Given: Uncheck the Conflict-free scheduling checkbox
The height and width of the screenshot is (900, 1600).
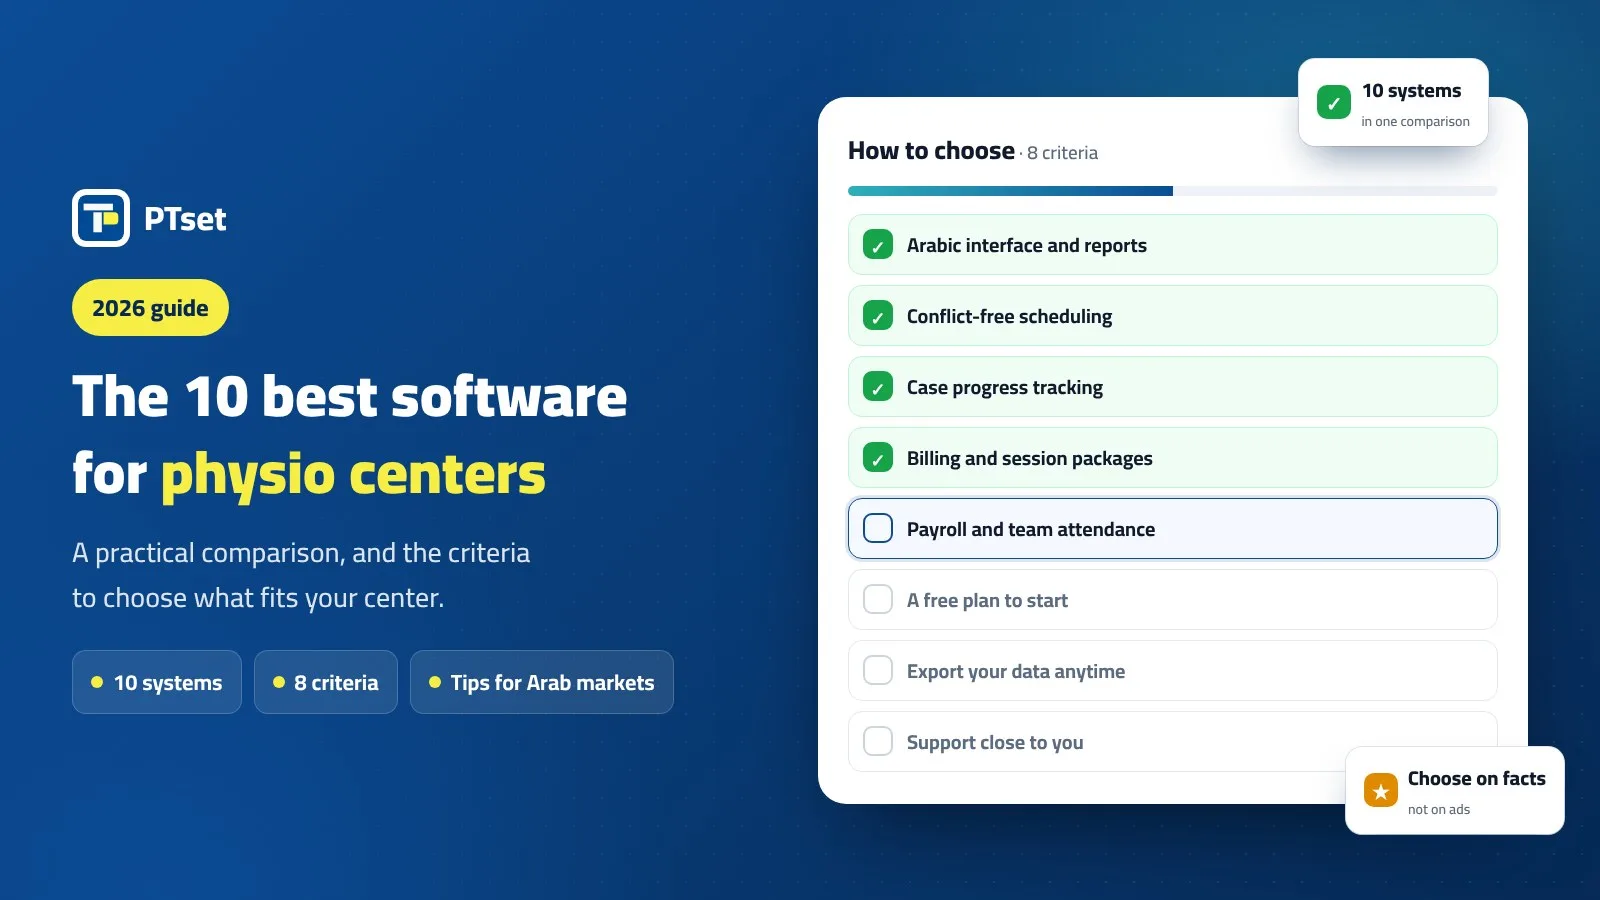Looking at the screenshot, I should pyautogui.click(x=878, y=316).
